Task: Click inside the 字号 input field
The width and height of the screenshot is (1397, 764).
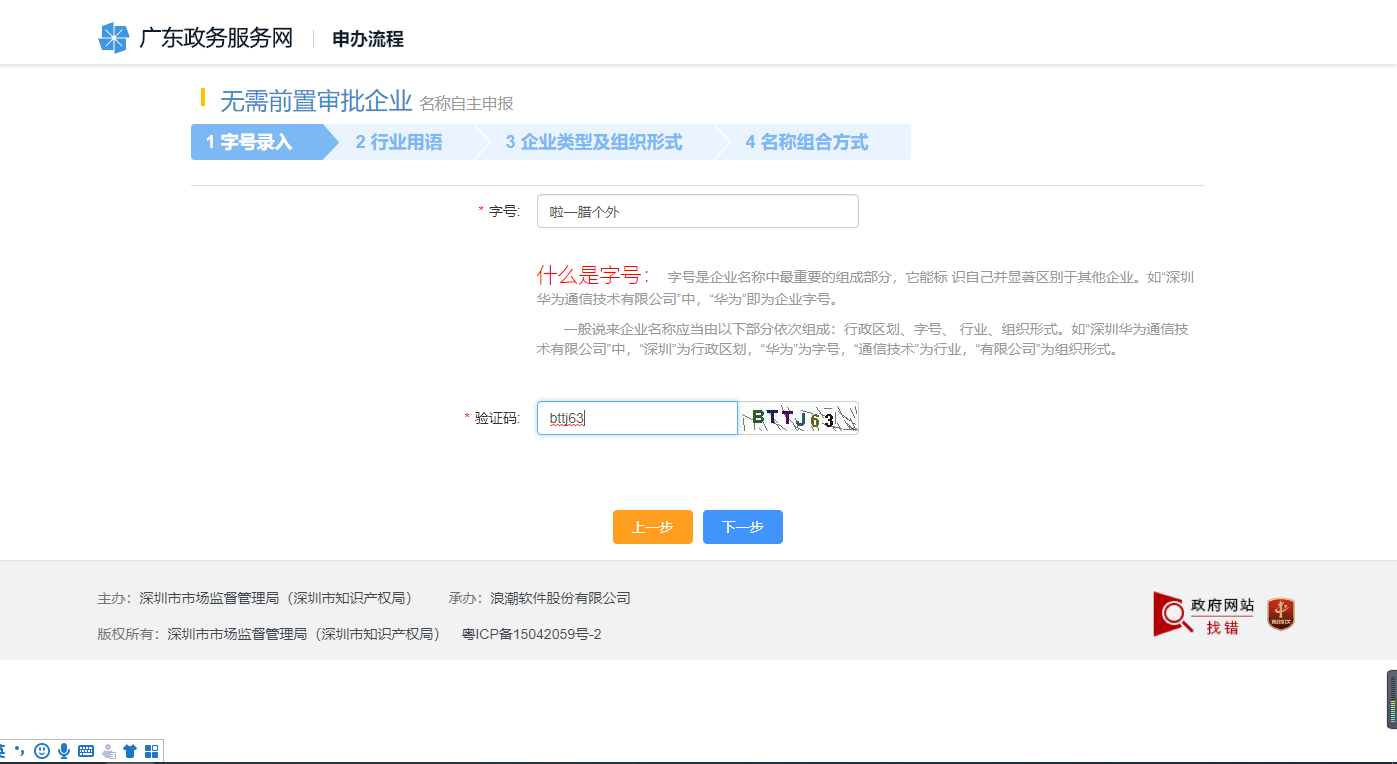Action: click(697, 211)
